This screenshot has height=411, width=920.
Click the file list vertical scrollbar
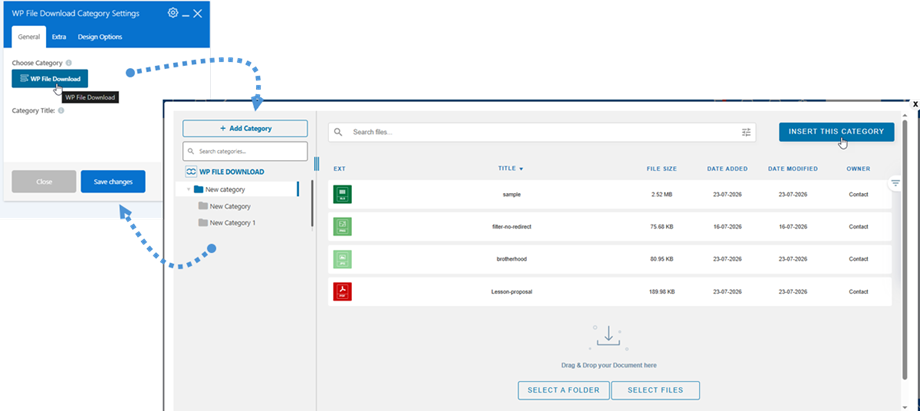click(x=905, y=250)
